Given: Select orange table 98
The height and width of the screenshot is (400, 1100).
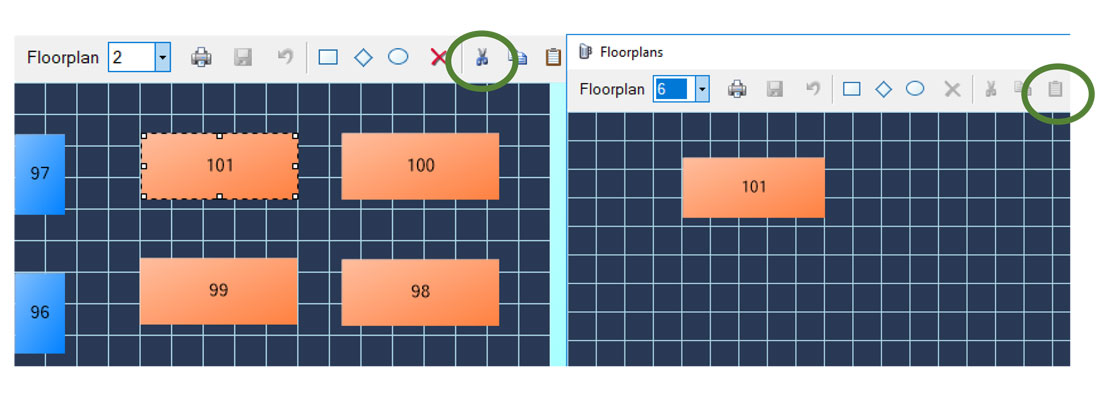Looking at the screenshot, I should (420, 292).
